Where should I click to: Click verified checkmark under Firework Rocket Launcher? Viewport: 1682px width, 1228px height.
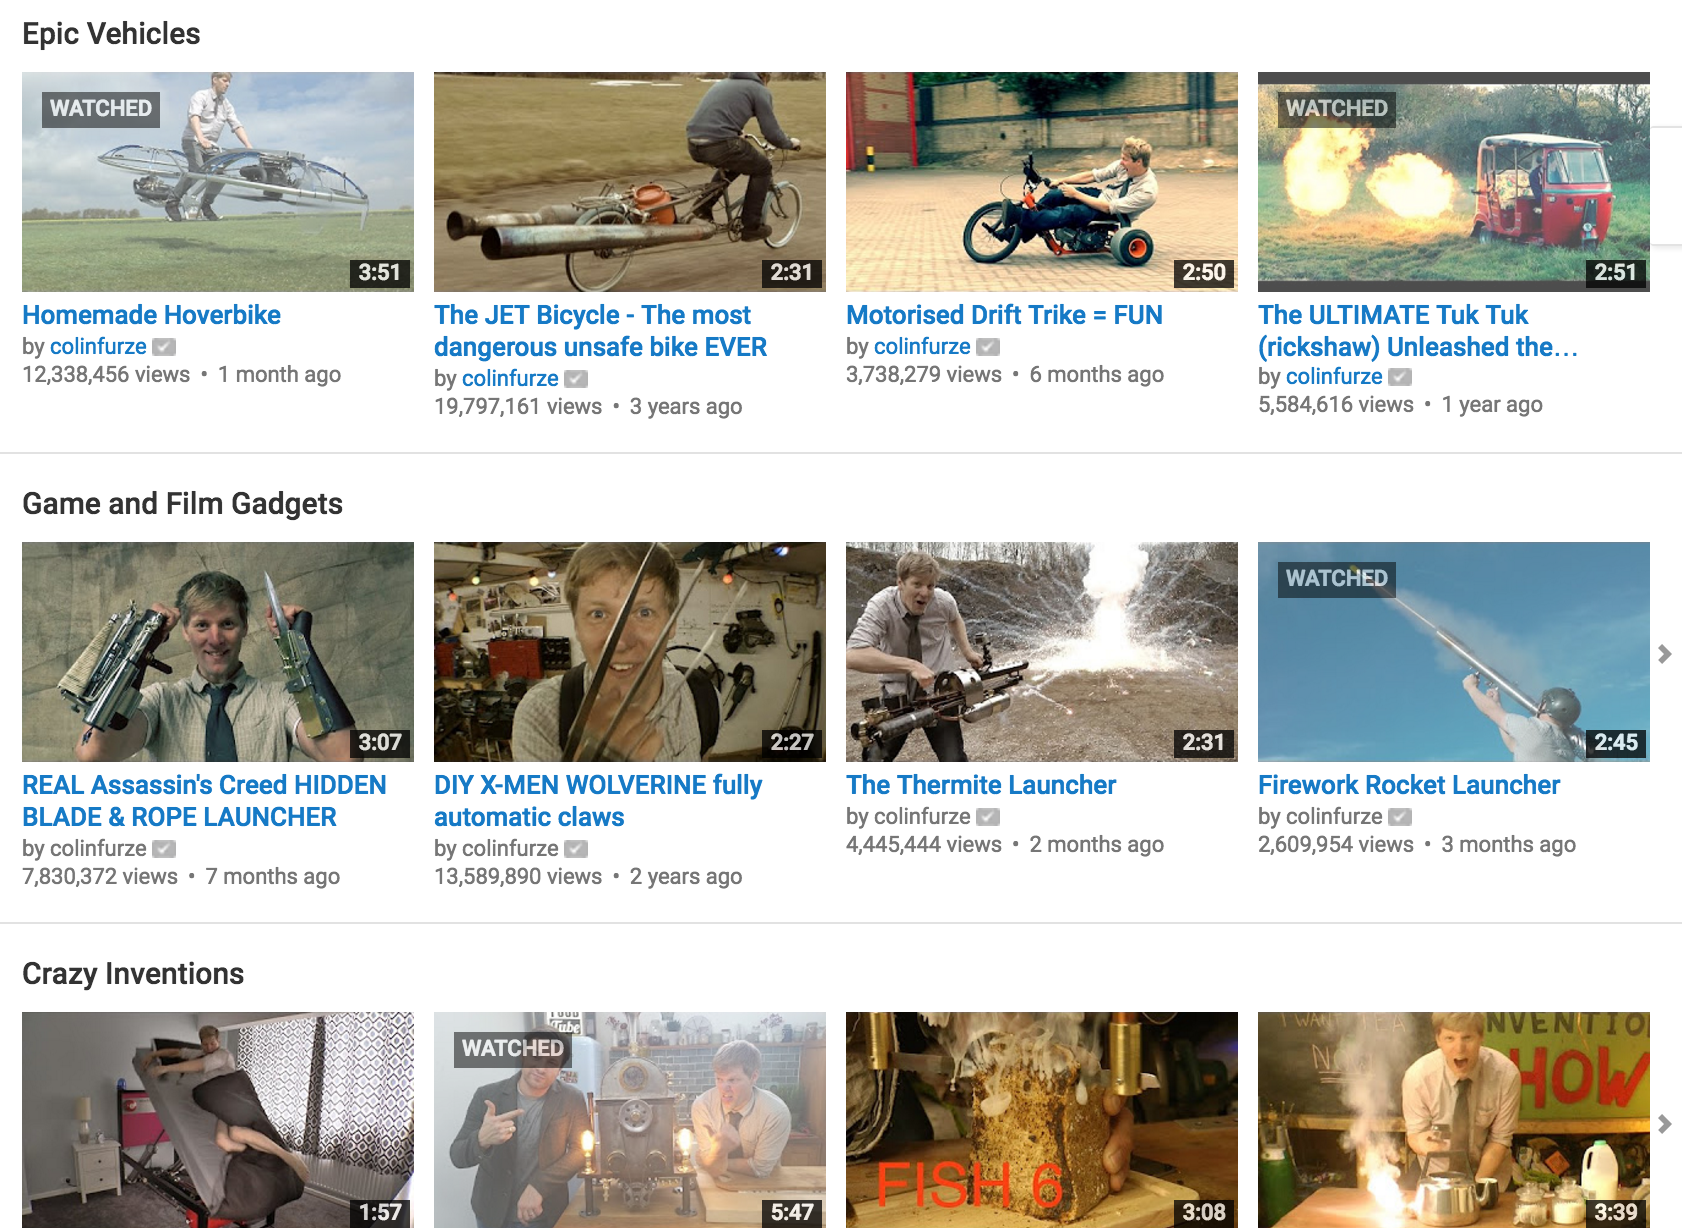[x=1400, y=817]
